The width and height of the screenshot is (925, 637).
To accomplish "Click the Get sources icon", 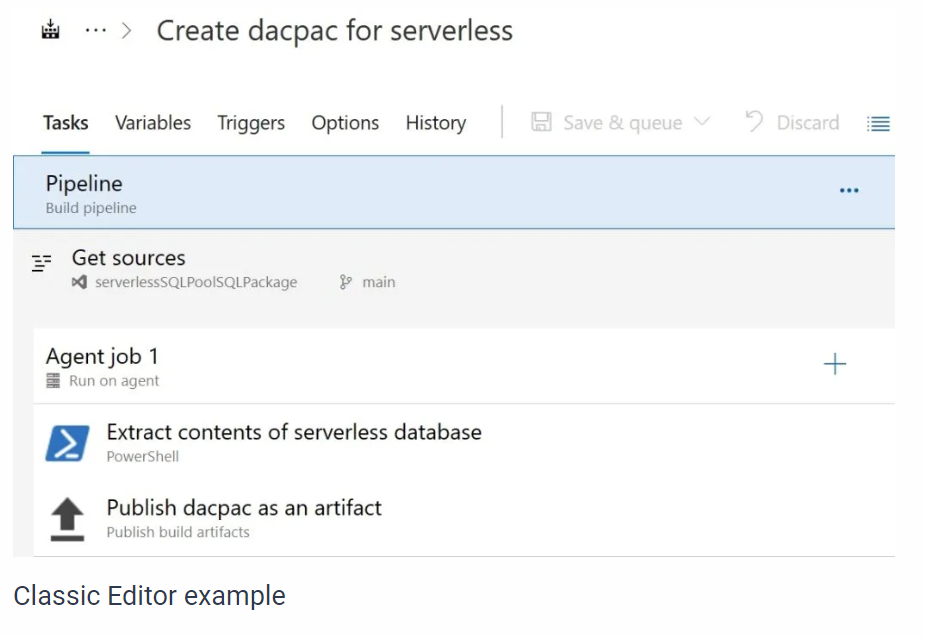I will (42, 263).
